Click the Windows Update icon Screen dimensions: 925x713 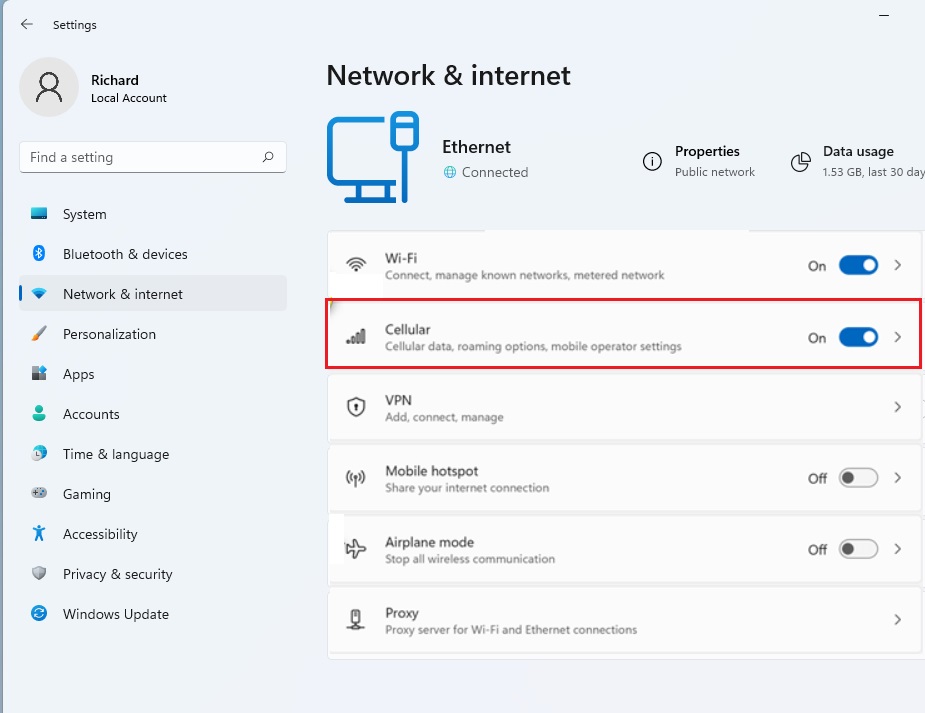39,614
